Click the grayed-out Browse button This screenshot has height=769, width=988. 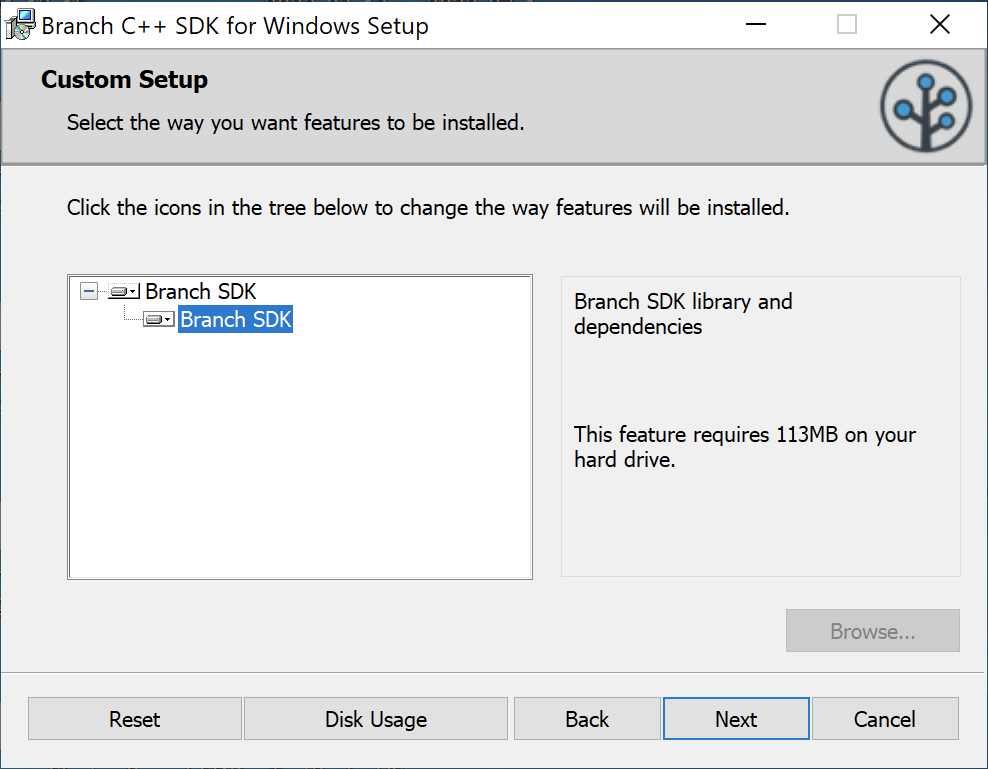pos(873,630)
